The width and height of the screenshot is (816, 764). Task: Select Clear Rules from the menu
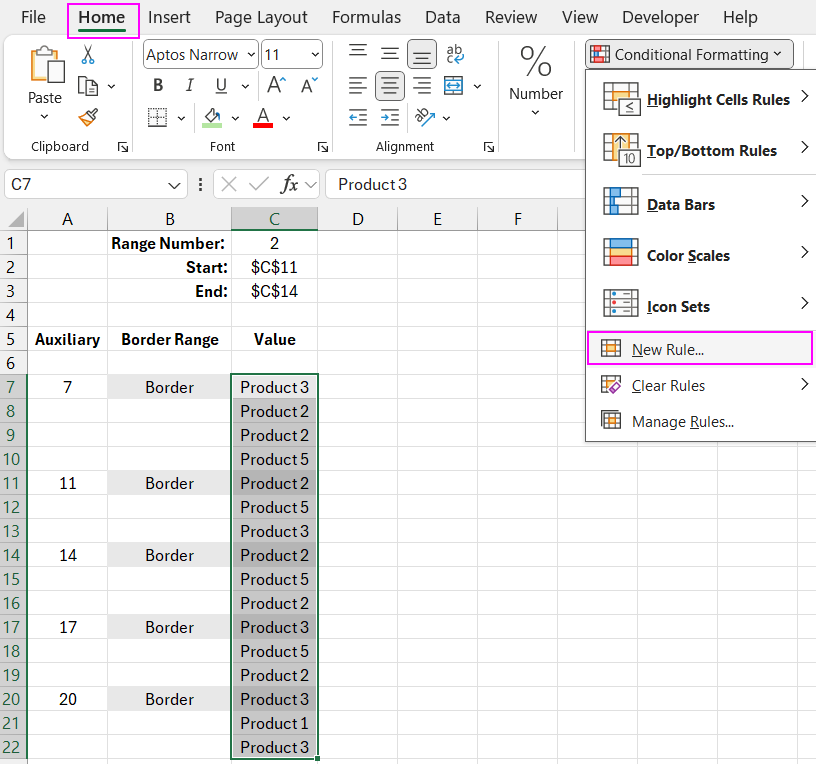coord(671,385)
